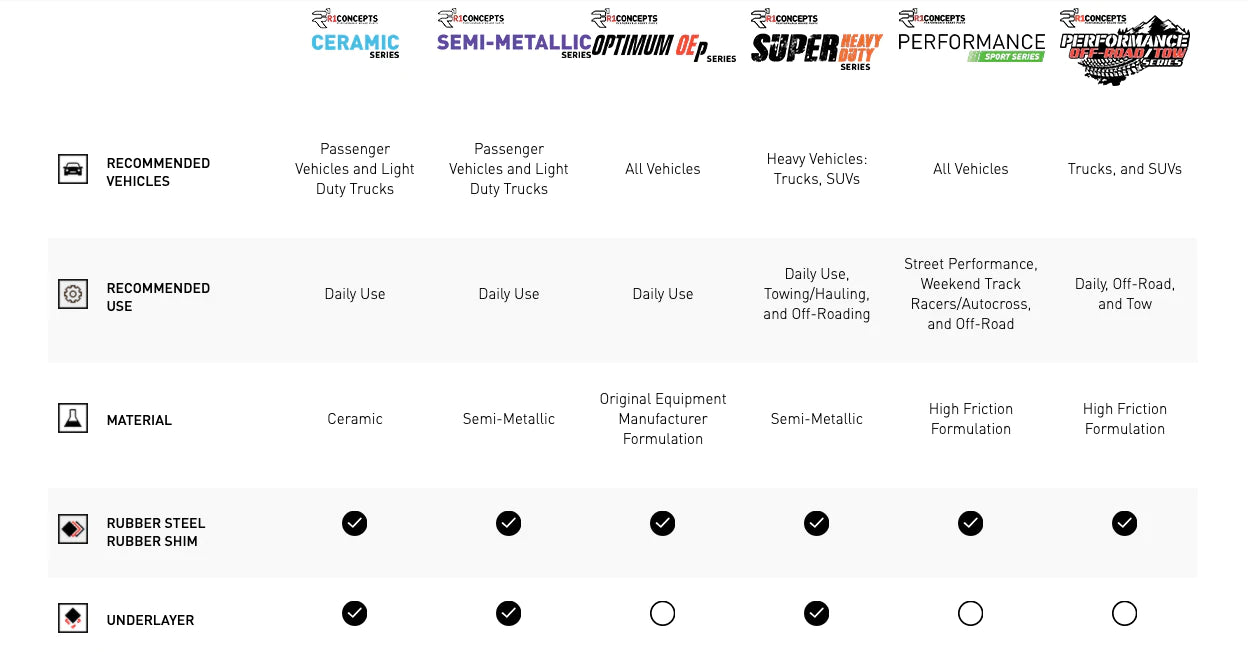Click empty Performance Sport underlayer circle
Screen dimensions: 1248x652
(x=971, y=613)
